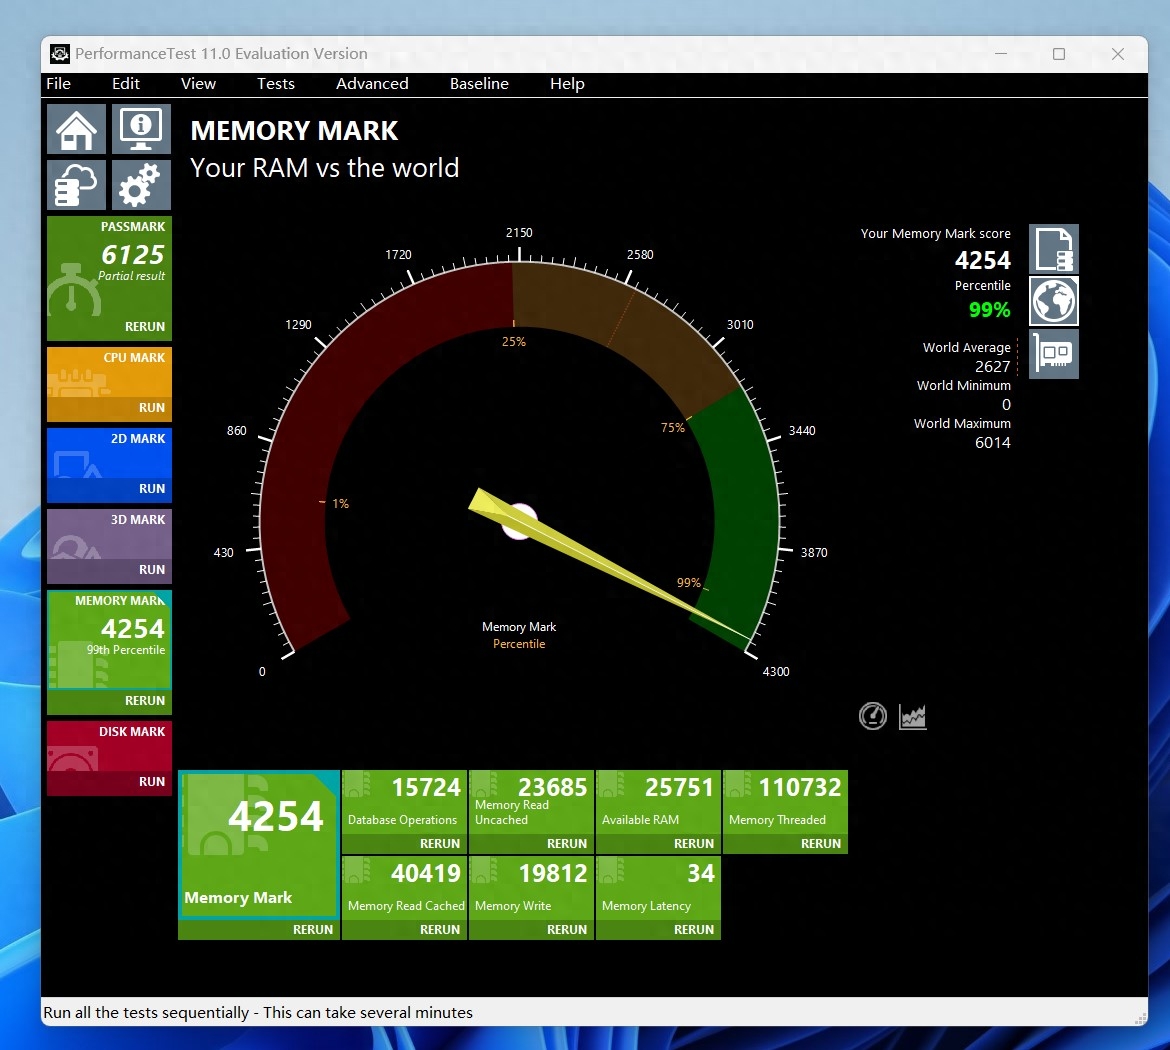
Task: Open the Advanced menu
Action: tap(372, 84)
